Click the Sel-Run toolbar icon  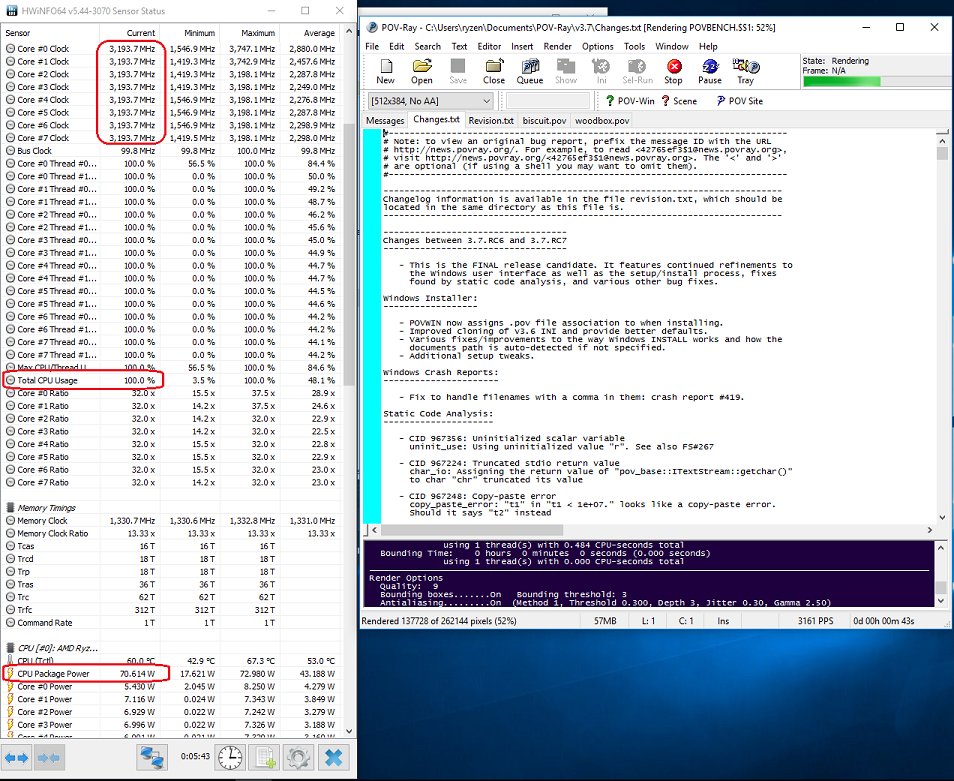(638, 71)
